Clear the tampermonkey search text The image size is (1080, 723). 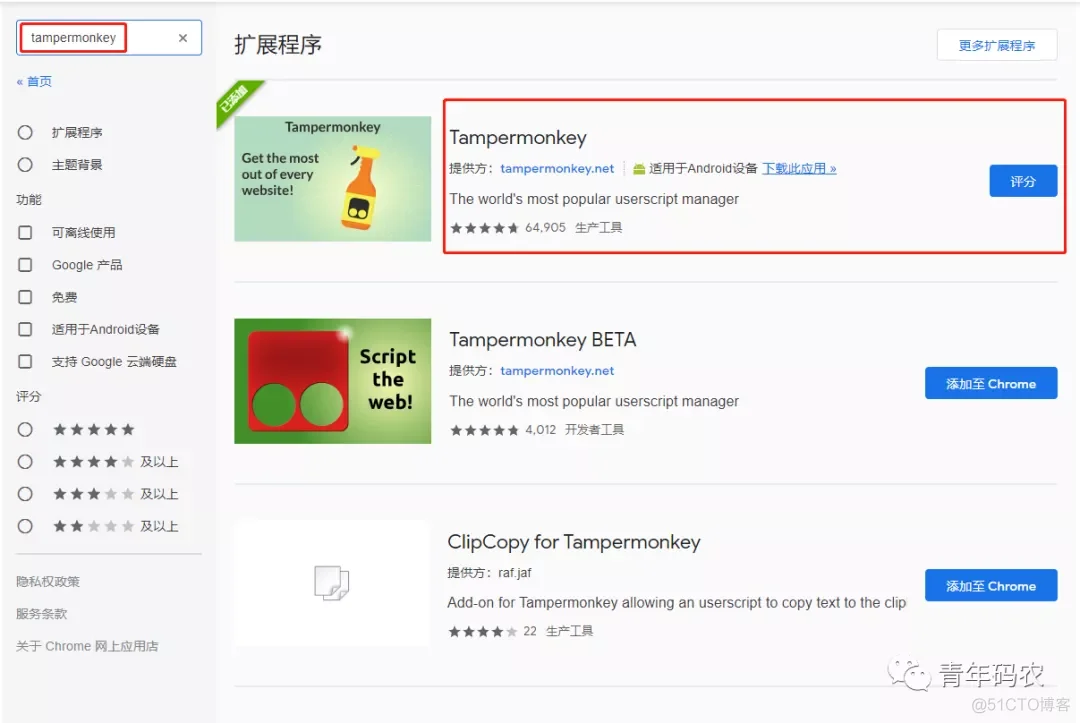coord(183,38)
